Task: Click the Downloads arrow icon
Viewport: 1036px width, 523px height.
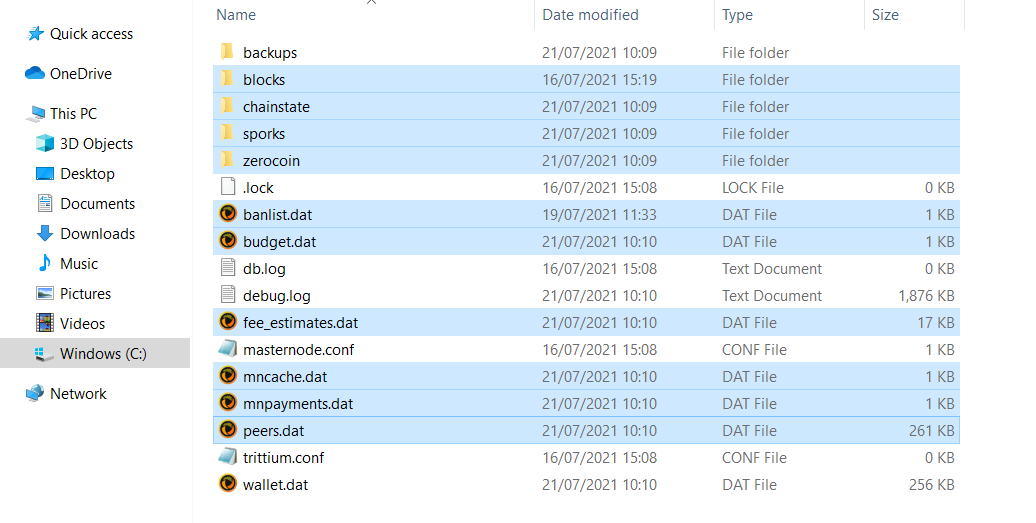Action: coord(45,233)
